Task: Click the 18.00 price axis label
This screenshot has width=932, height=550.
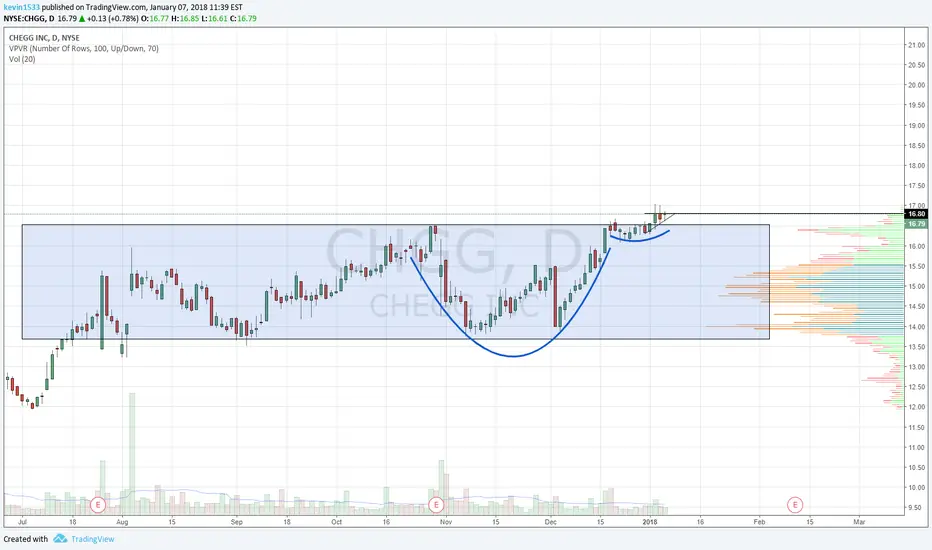Action: click(917, 165)
